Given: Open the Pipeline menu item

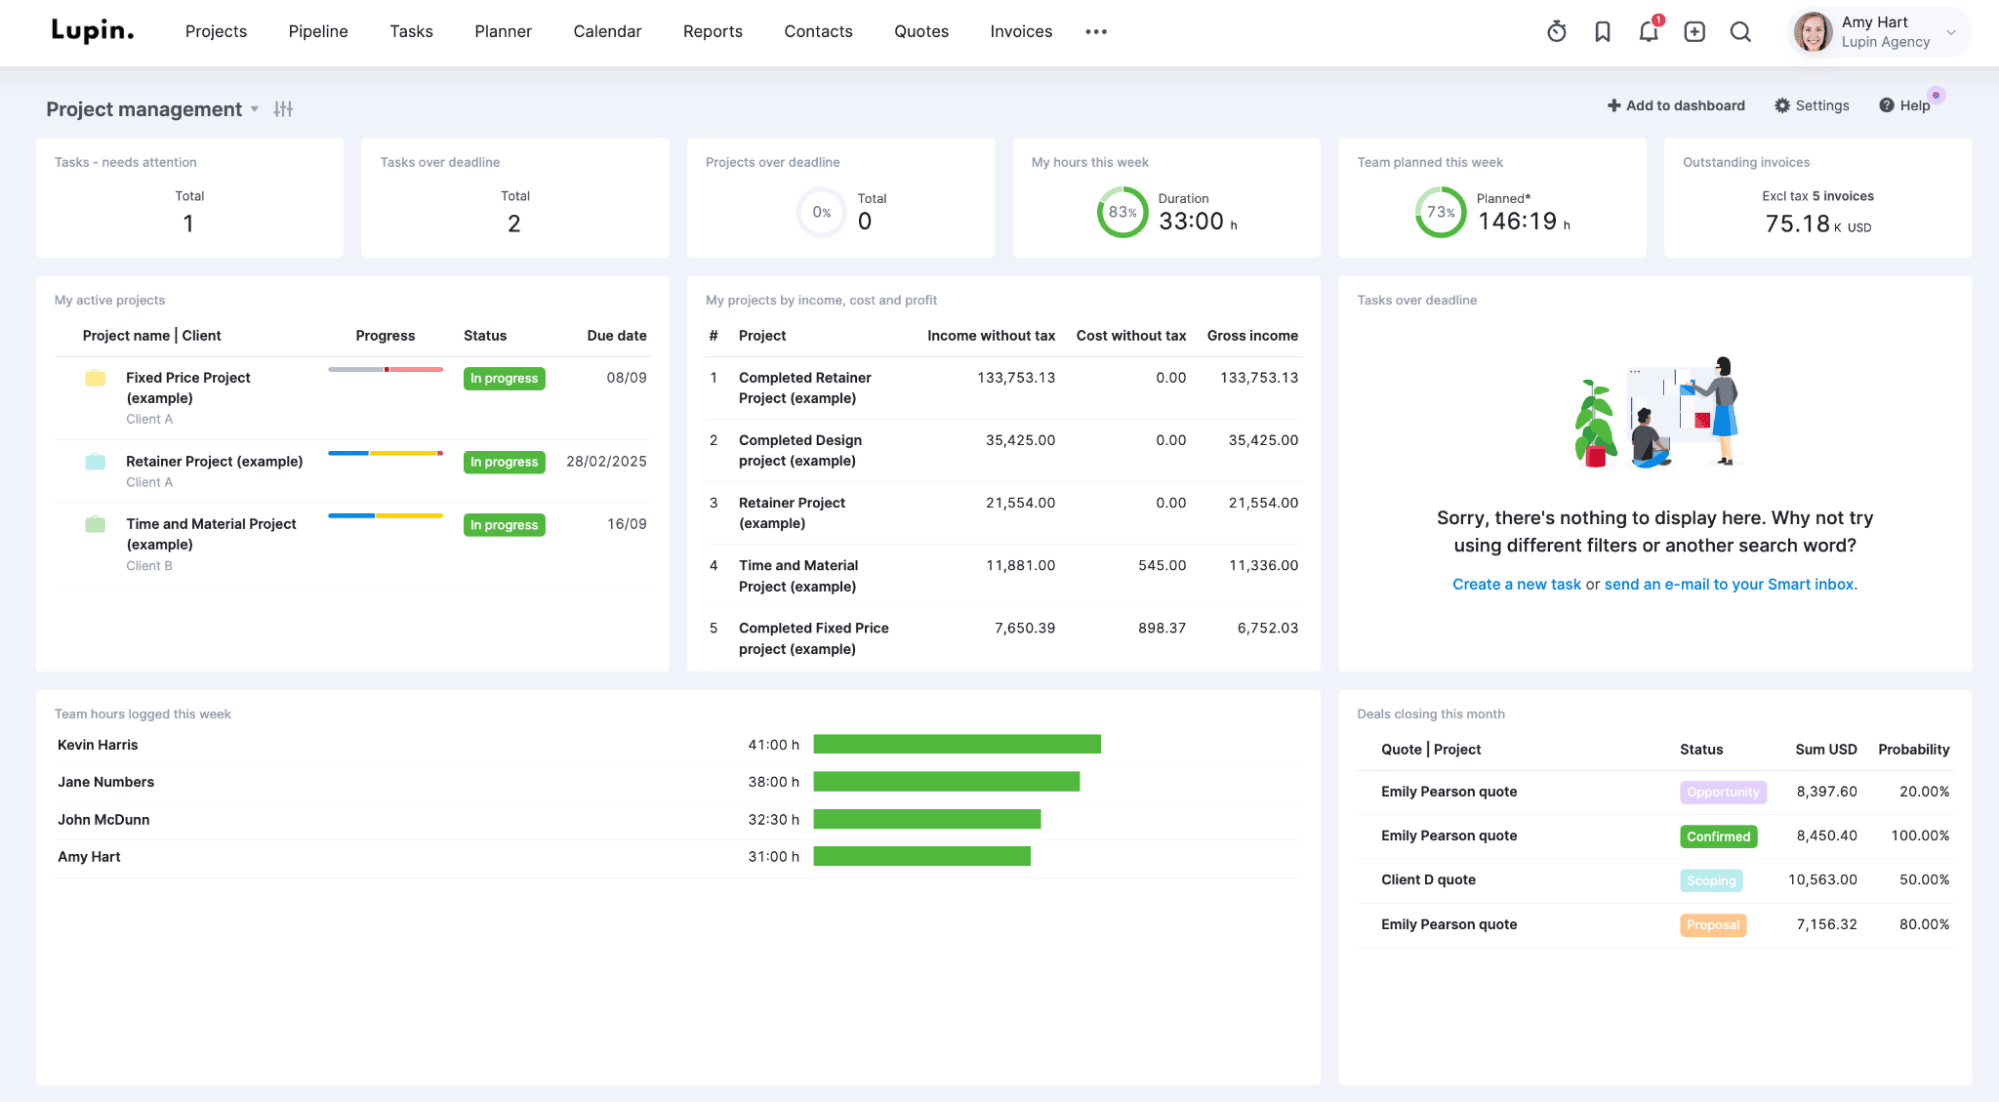Looking at the screenshot, I should coord(317,31).
